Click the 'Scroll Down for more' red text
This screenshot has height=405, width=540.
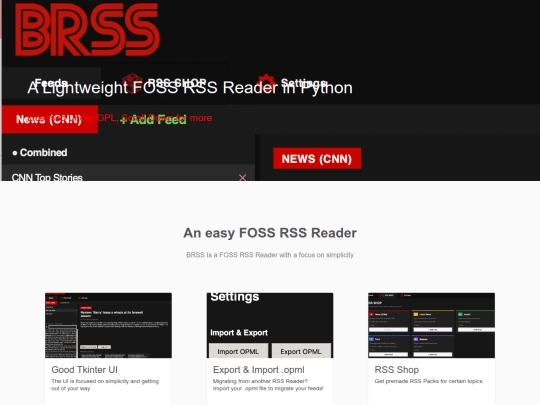pos(167,118)
